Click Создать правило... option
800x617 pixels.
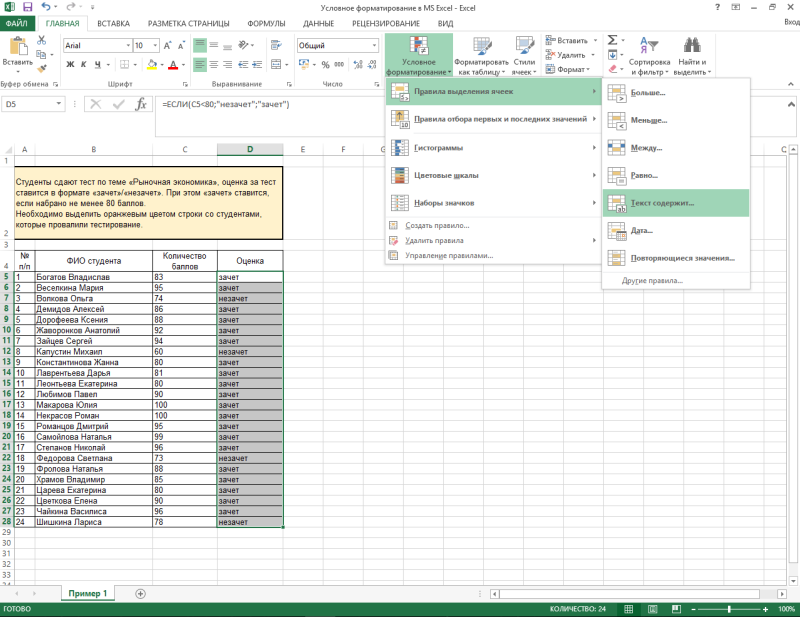[x=493, y=226]
